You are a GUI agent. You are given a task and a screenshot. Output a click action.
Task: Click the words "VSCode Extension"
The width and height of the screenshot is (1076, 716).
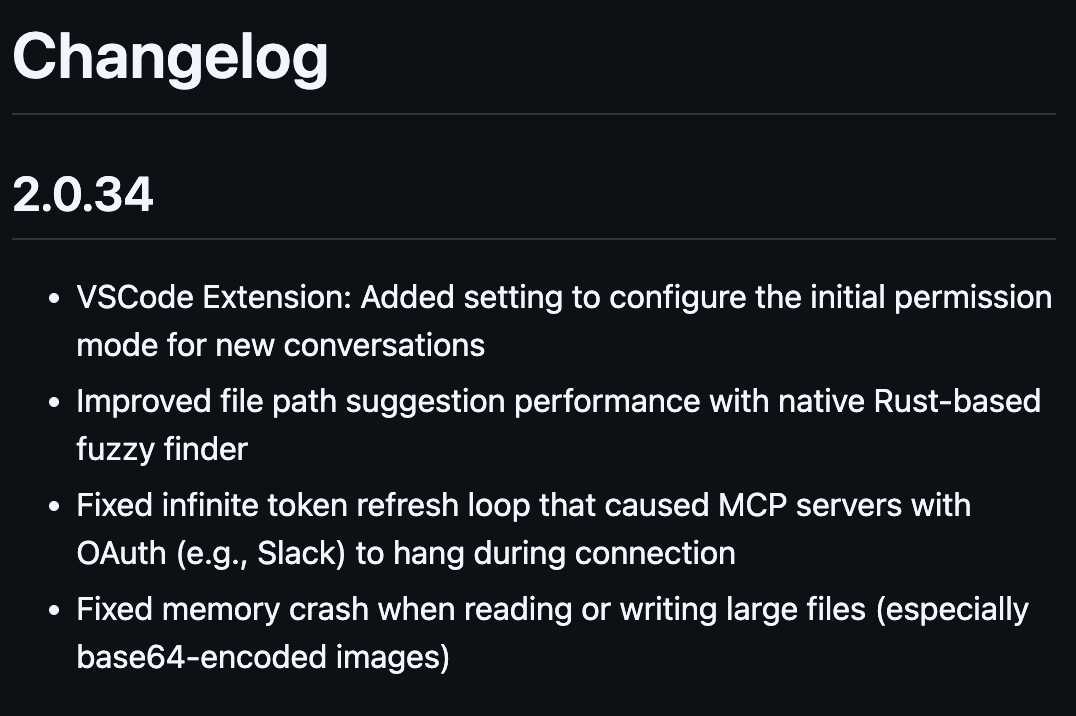(x=213, y=298)
